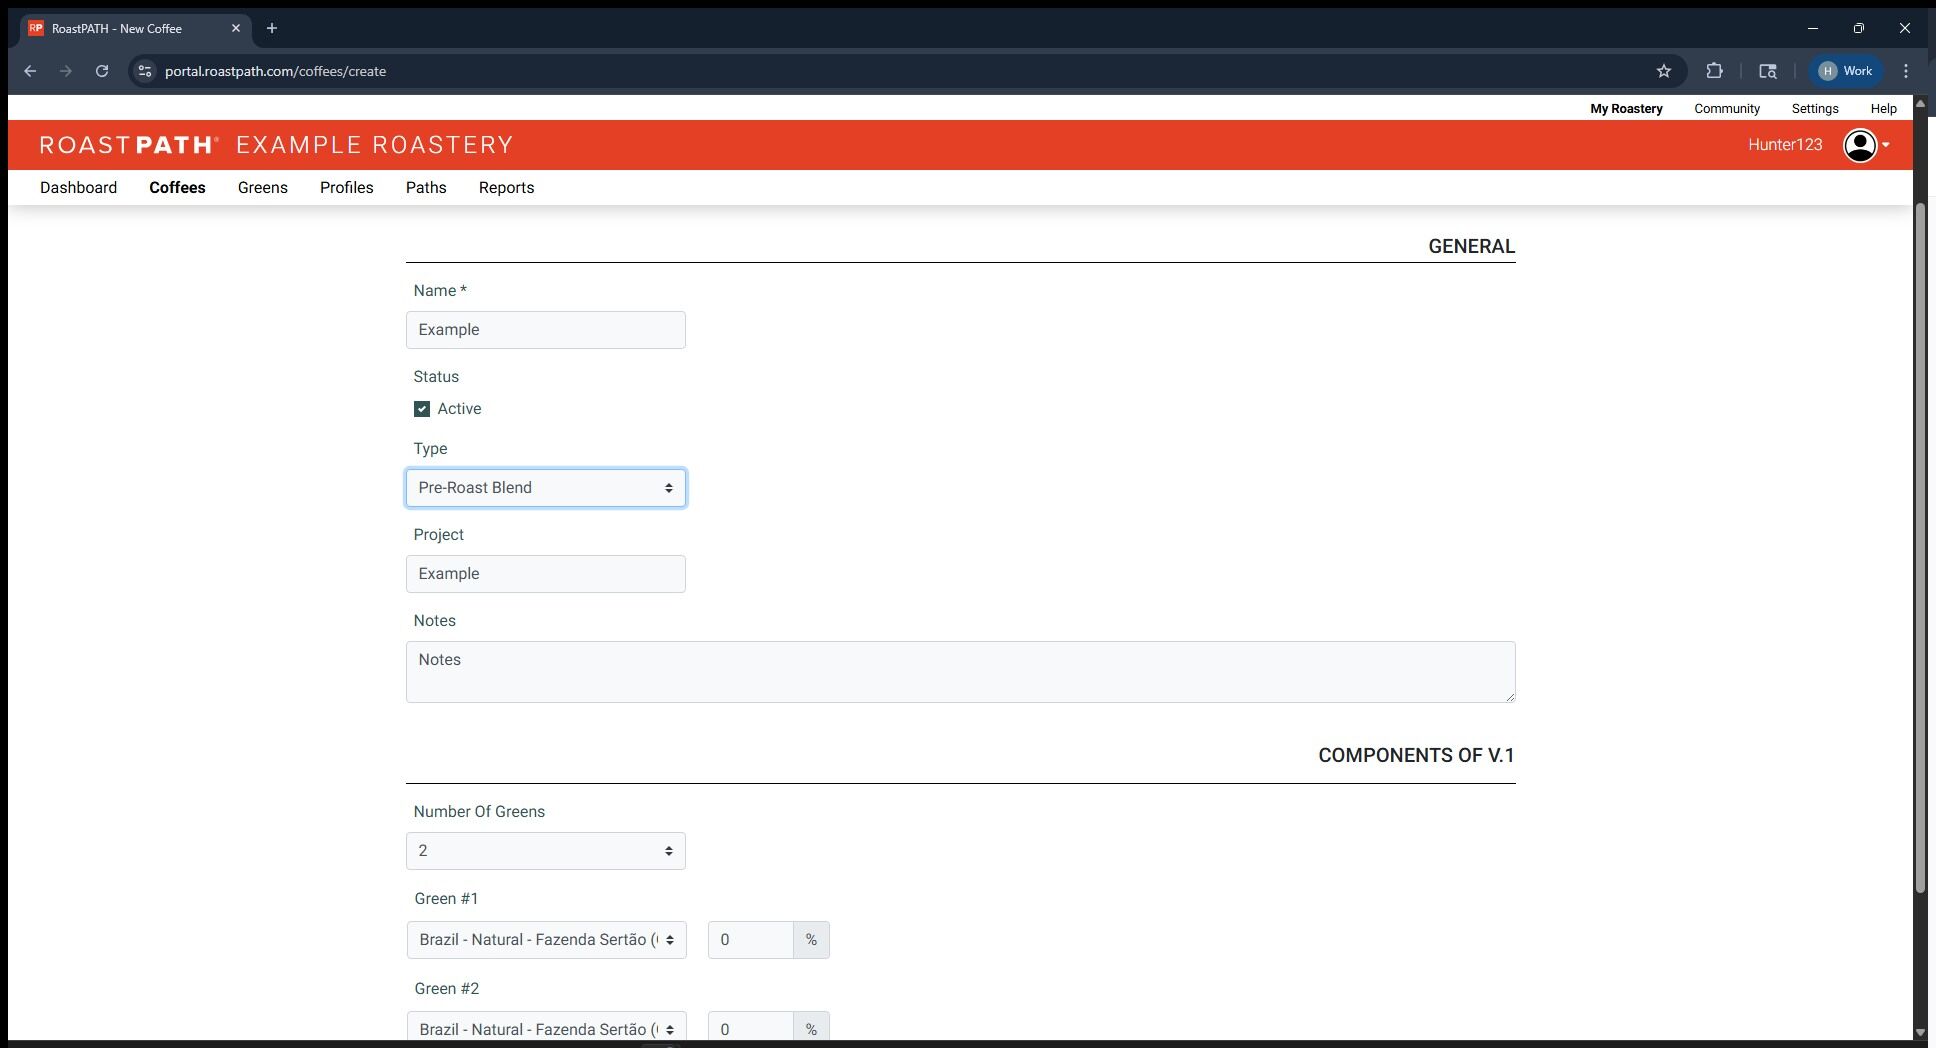Click the Green #2 percentage field
The height and width of the screenshot is (1048, 1936).
751,1028
